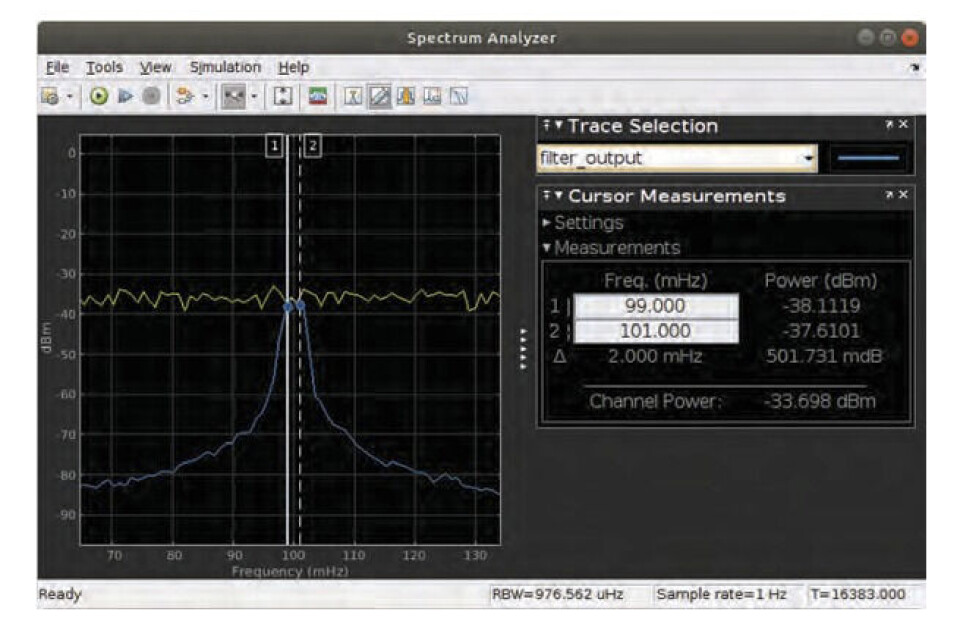Open Configuration Properties gear icon

[50, 96]
